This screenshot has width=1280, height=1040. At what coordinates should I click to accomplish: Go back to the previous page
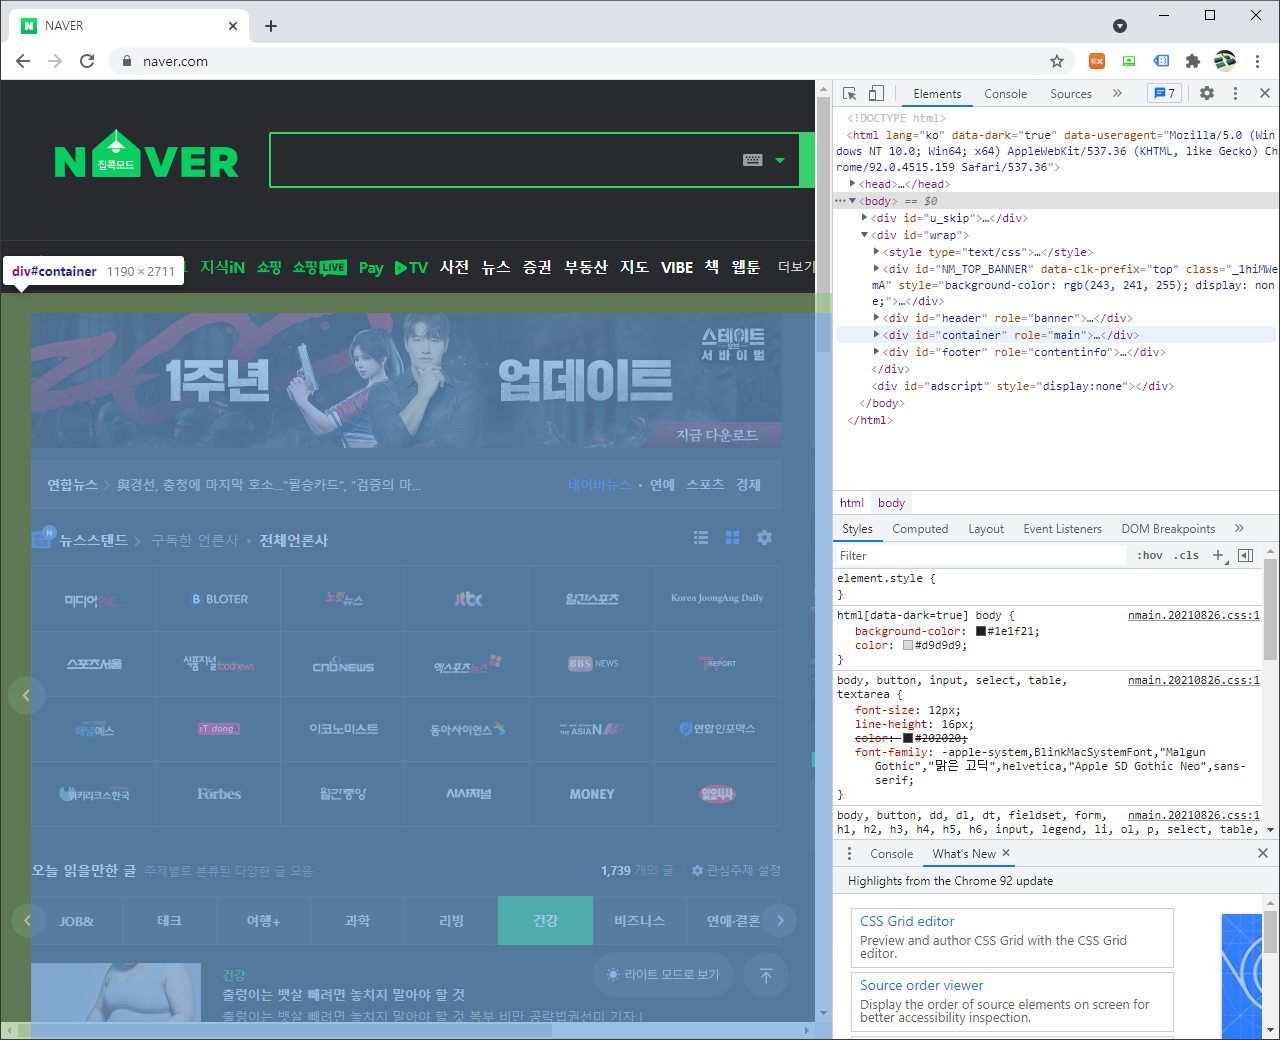point(23,61)
